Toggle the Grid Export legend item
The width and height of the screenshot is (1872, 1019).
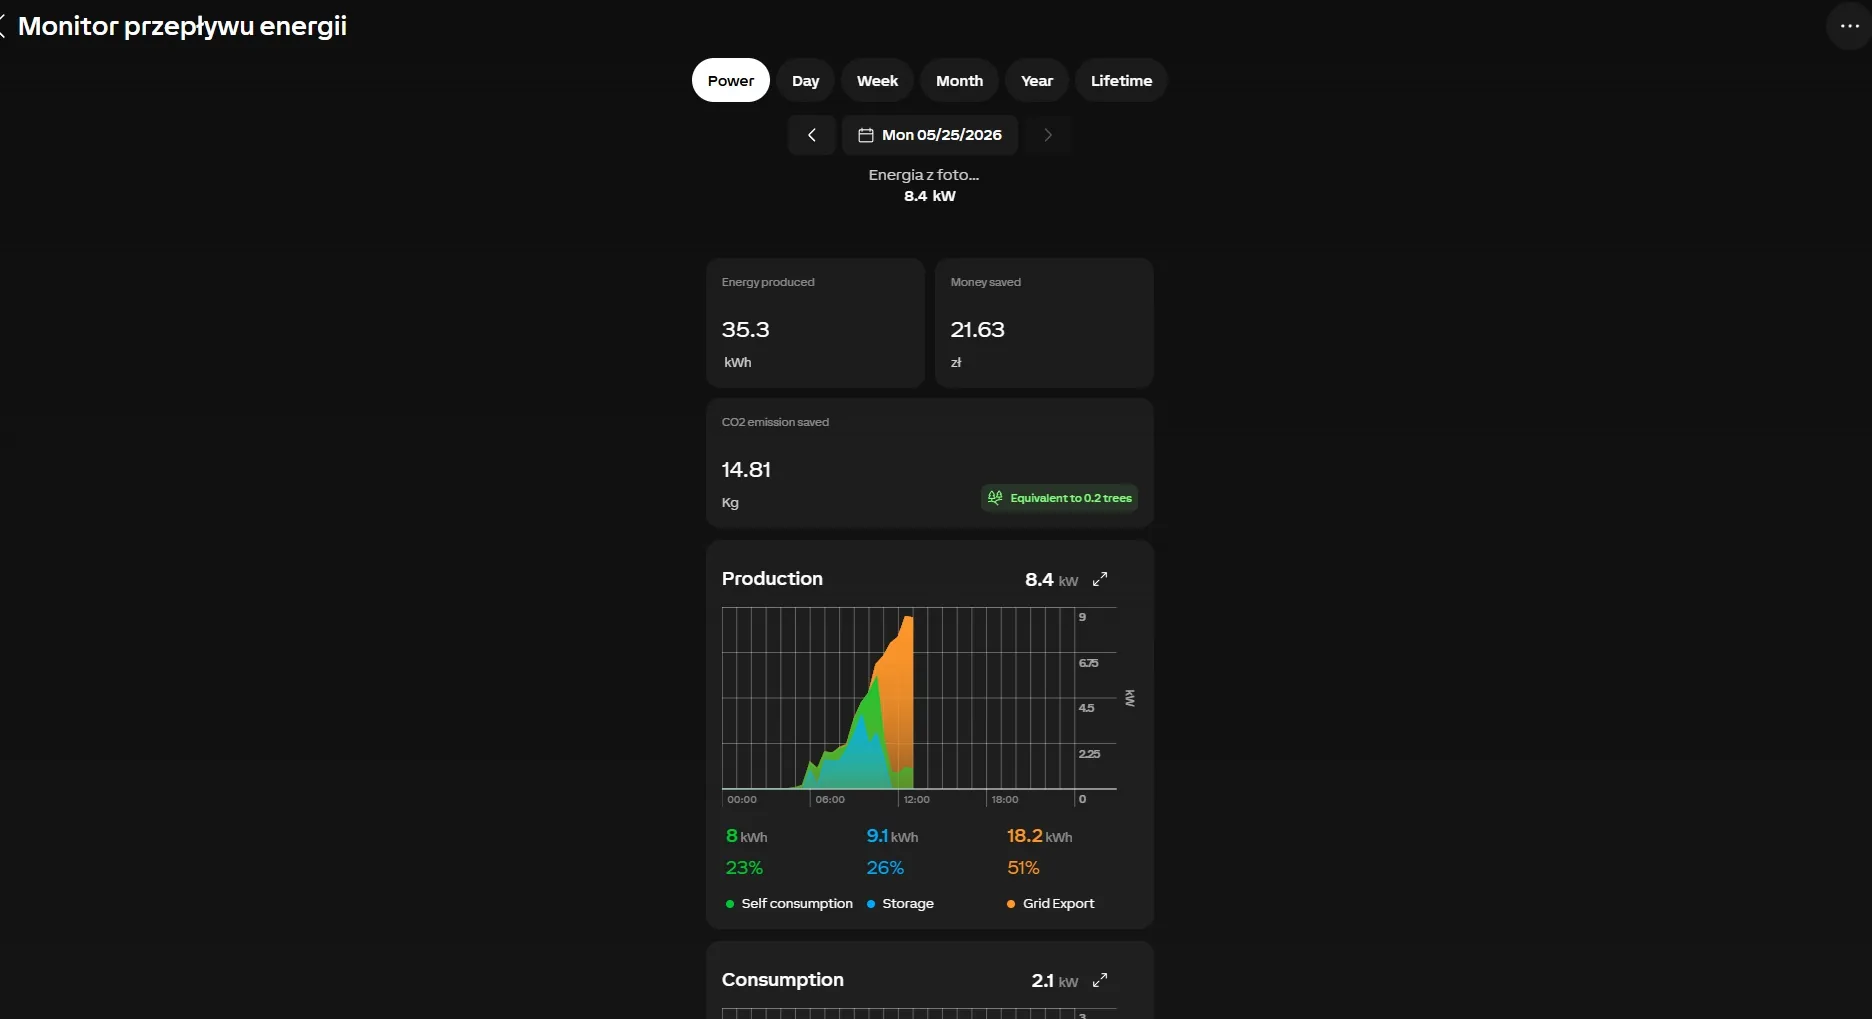1051,903
